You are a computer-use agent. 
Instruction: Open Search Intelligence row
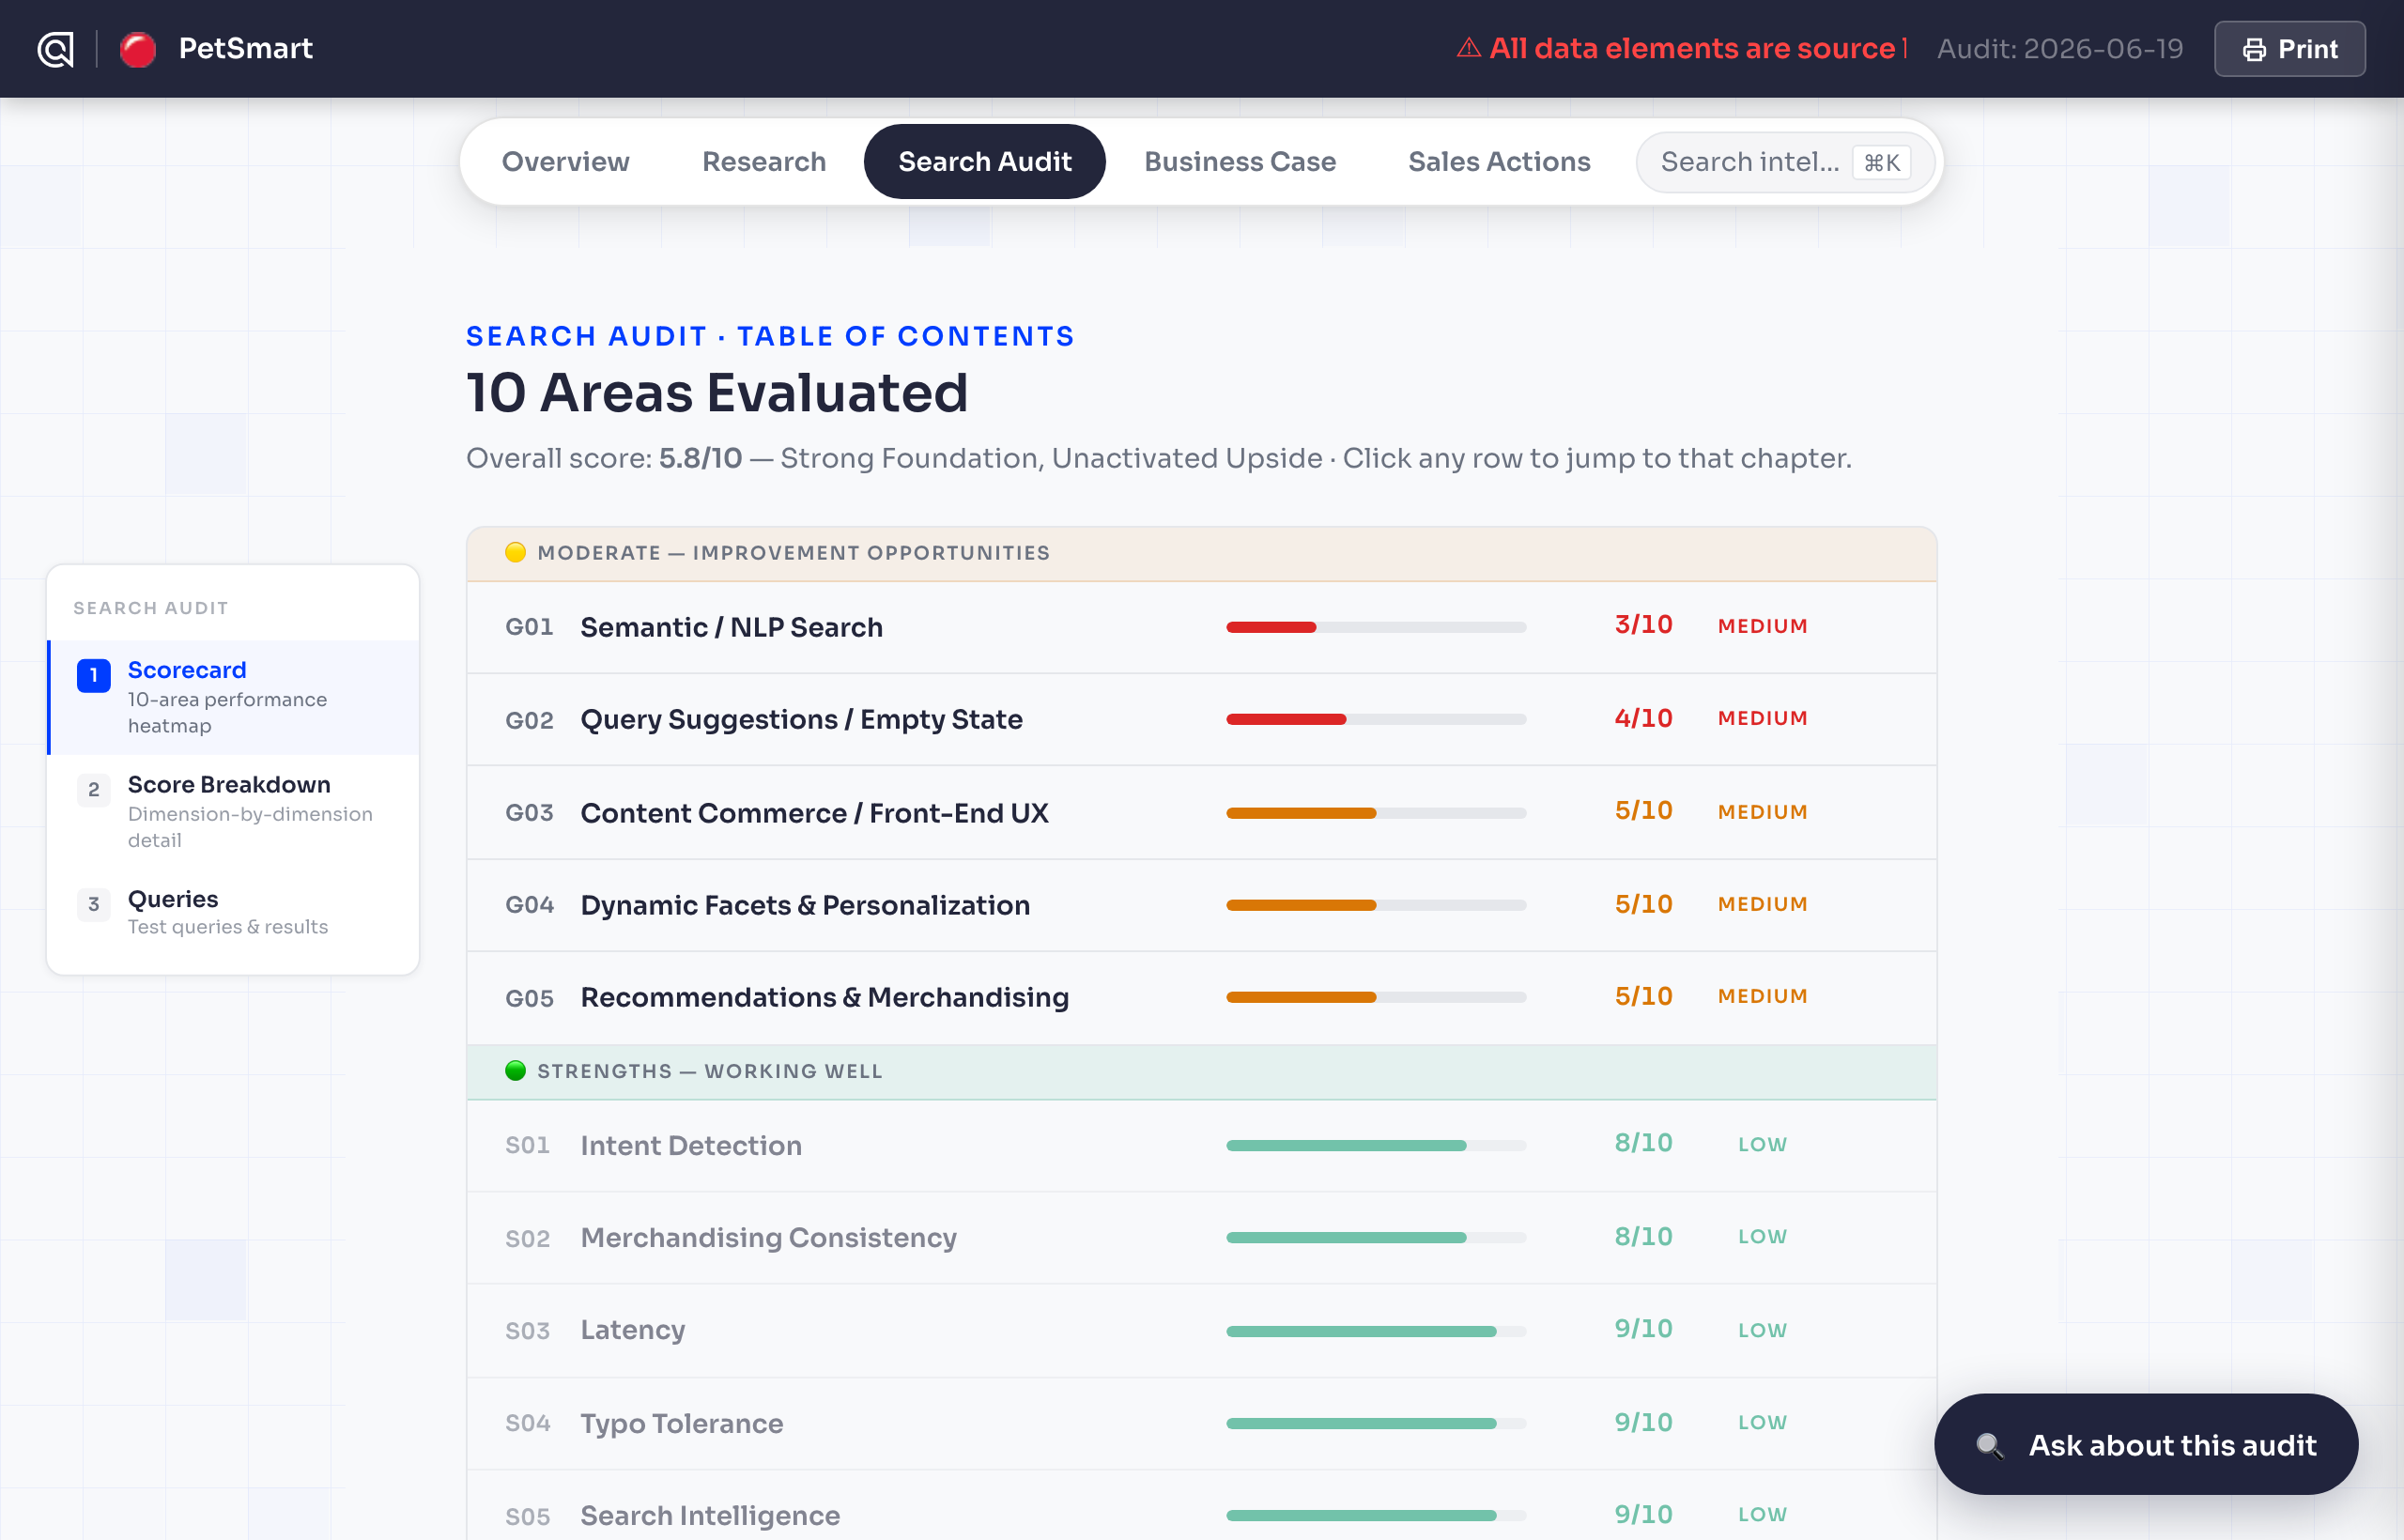[1201, 1506]
